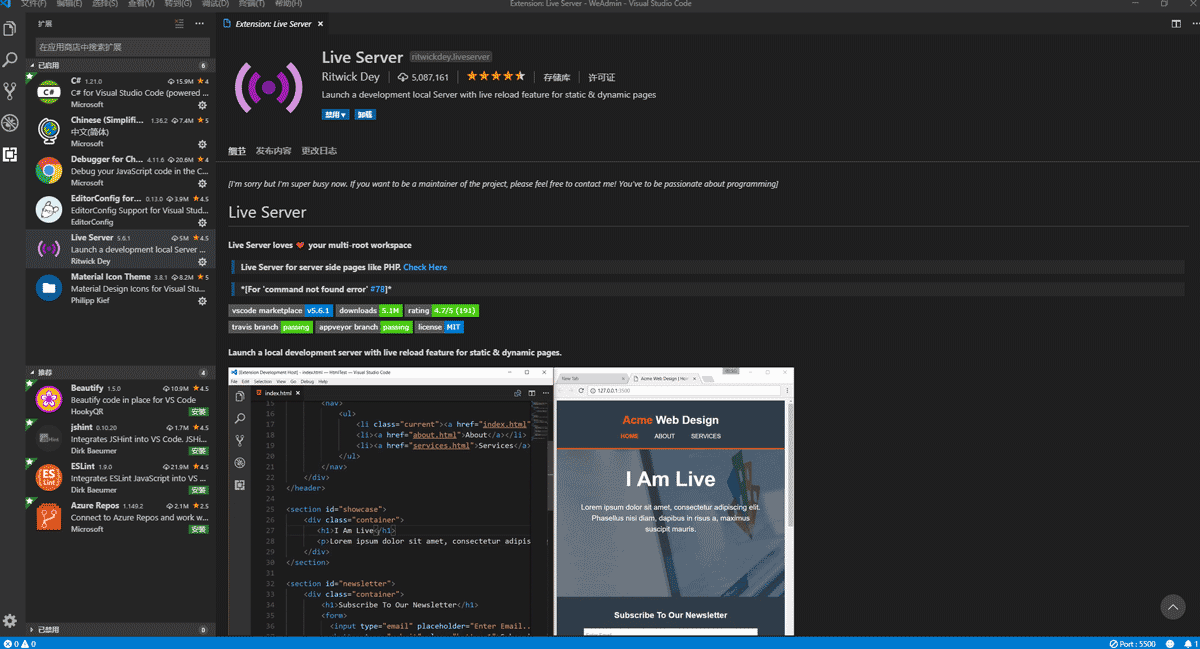Click the extension marketplace search box
1200x649 pixels.
tap(122, 47)
